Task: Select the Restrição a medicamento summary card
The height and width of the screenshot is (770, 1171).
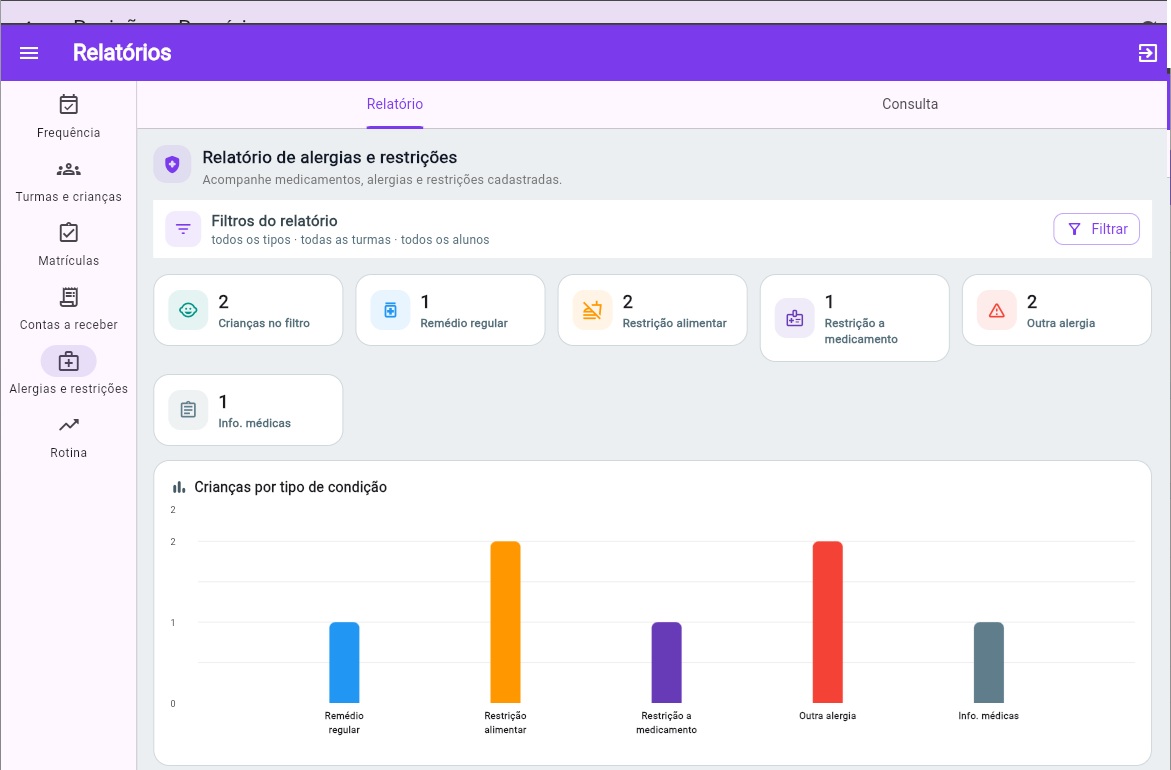Action: (855, 318)
